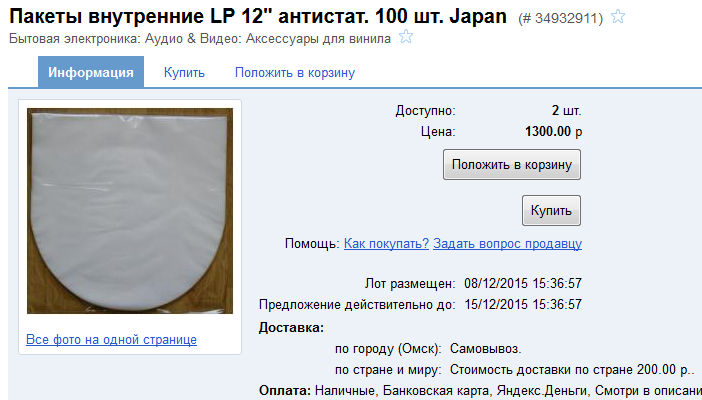The height and width of the screenshot is (400, 702).
Task: Open Все фото на одной странице link
Action: point(111,340)
